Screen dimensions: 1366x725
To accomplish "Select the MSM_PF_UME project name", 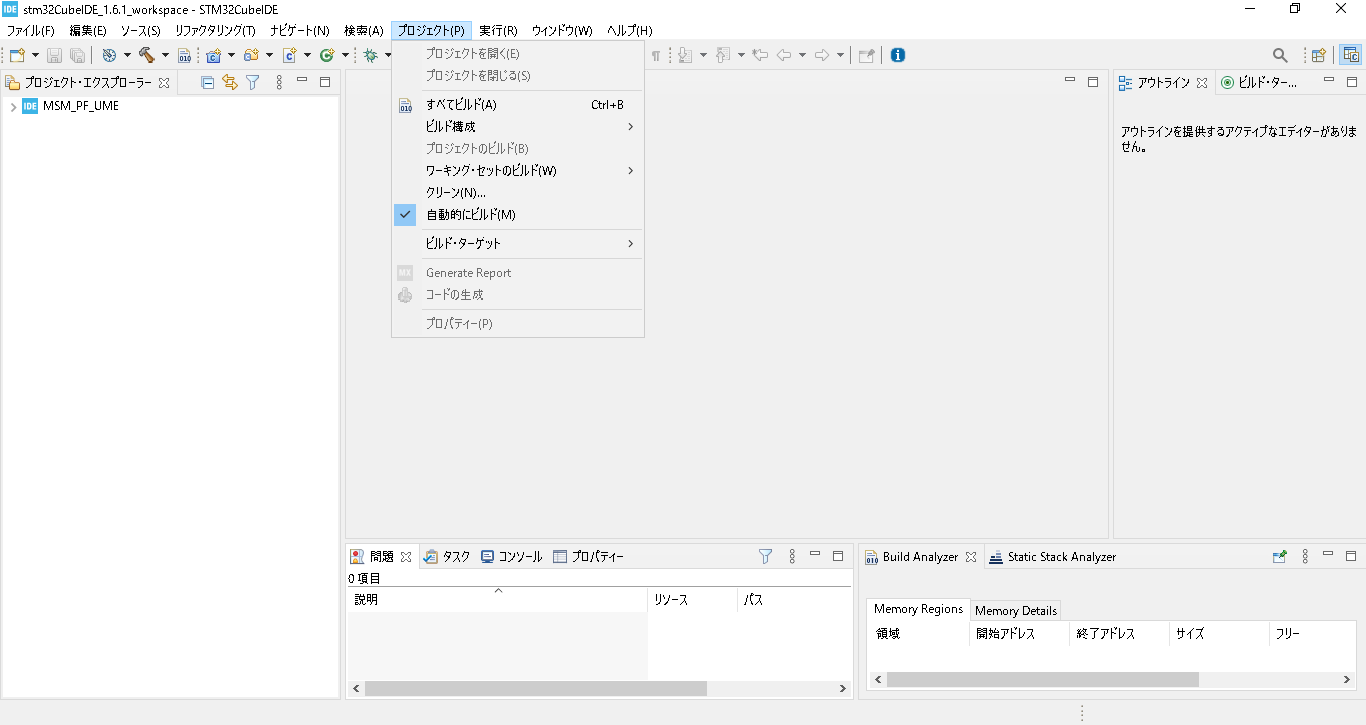I will pos(81,106).
